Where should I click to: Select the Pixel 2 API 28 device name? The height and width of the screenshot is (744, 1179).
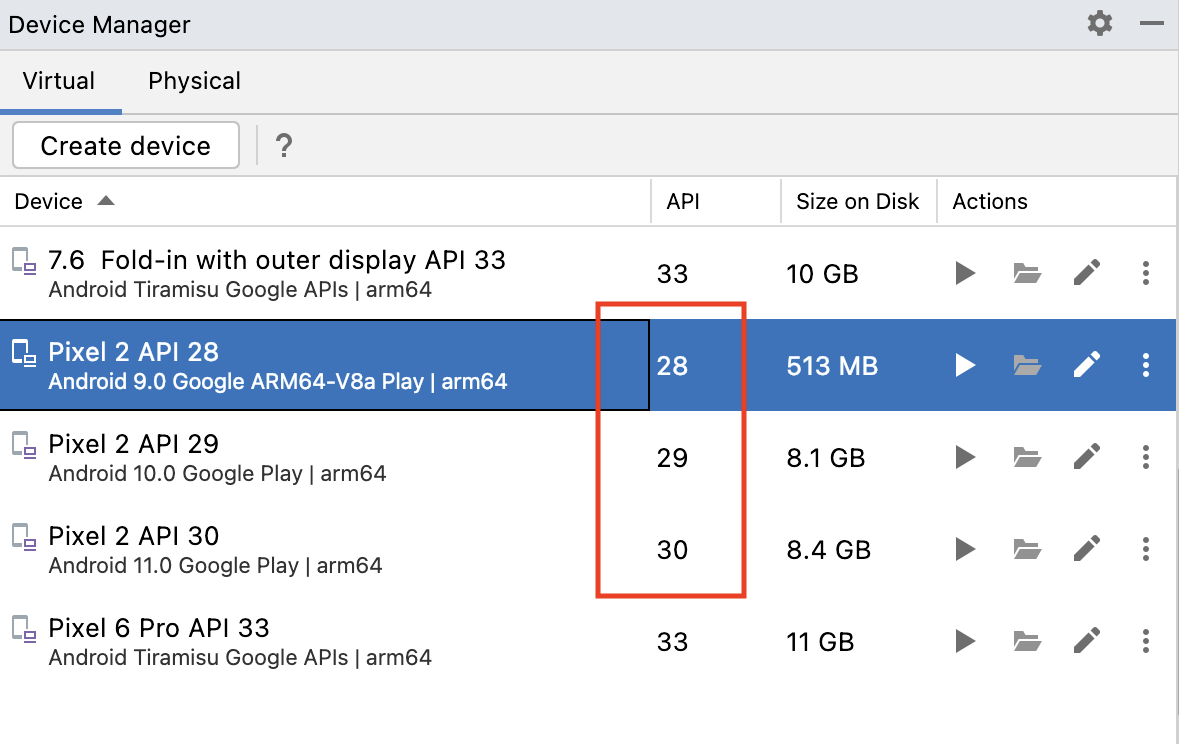tap(134, 352)
